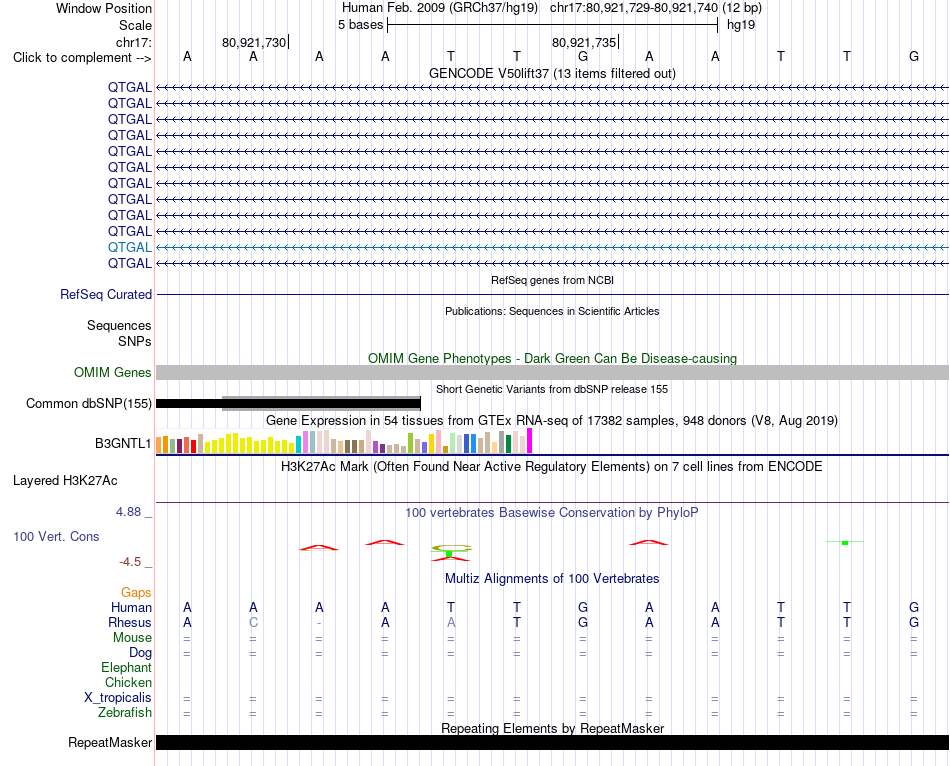Click the B3GNTL1 GTEx label
950x766 pixels.
coord(123,444)
